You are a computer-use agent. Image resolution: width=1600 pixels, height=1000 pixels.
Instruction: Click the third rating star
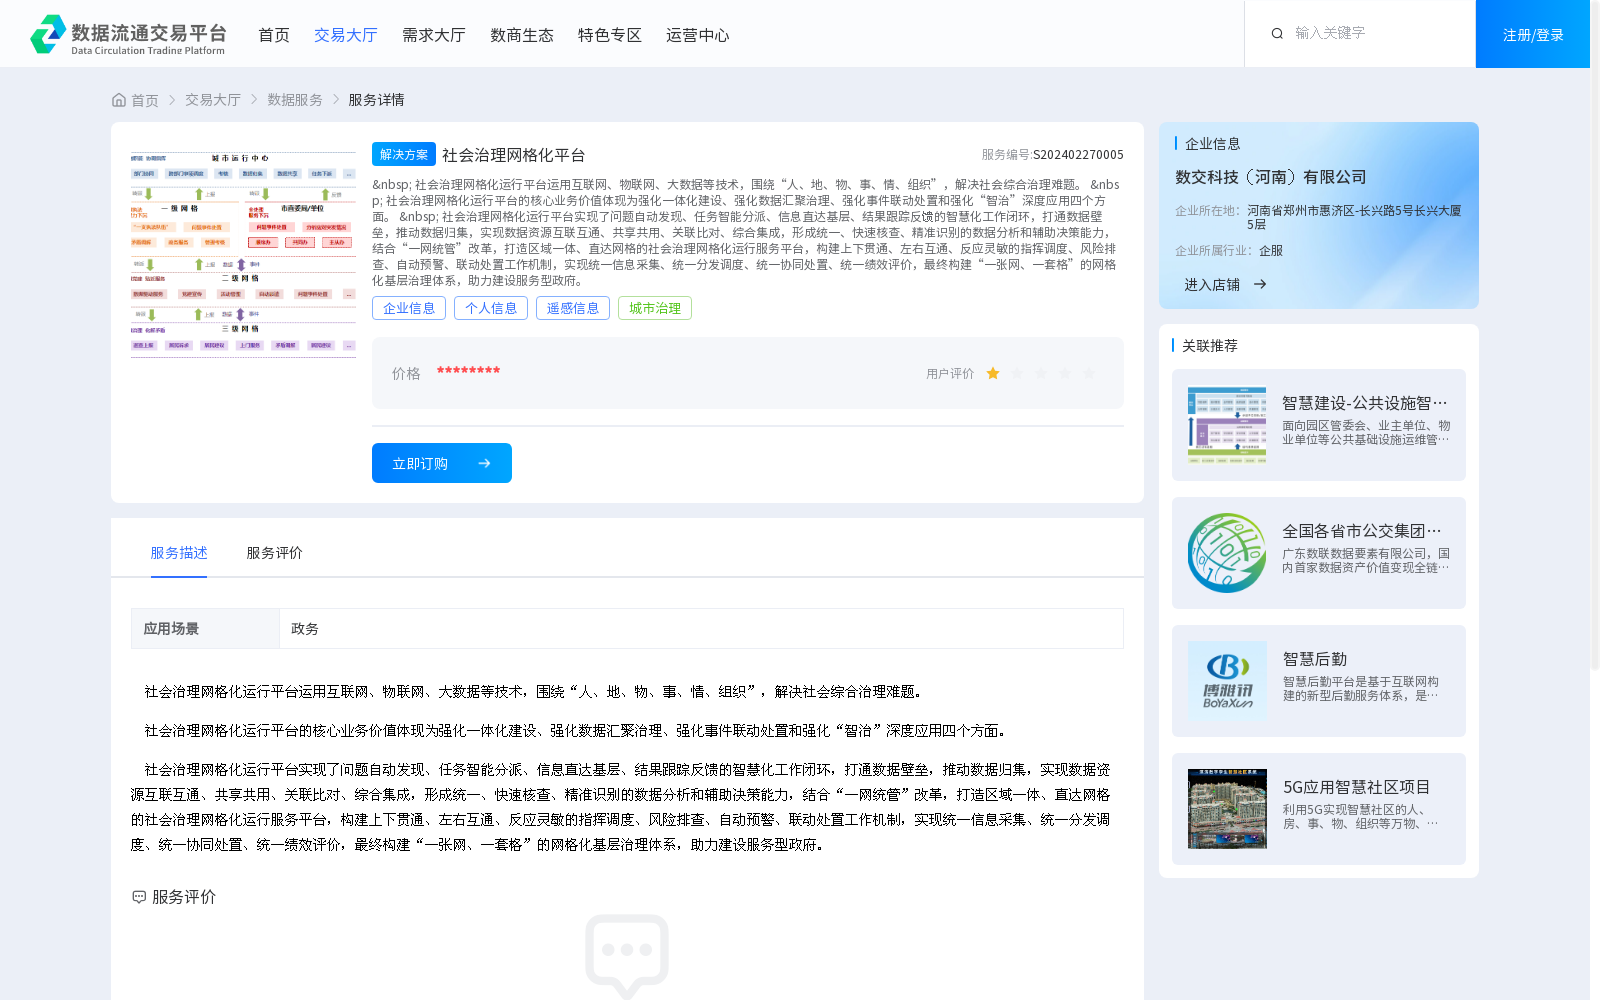coord(1041,373)
